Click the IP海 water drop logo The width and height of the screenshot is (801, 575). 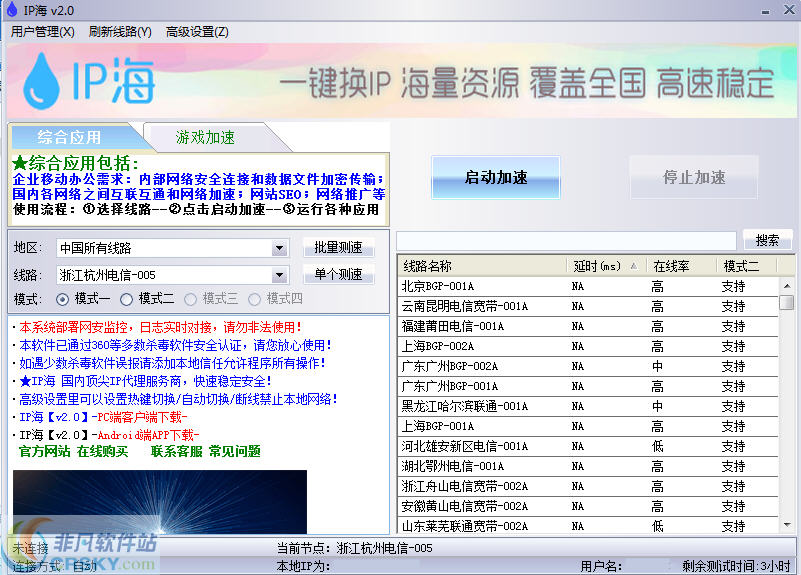43,83
